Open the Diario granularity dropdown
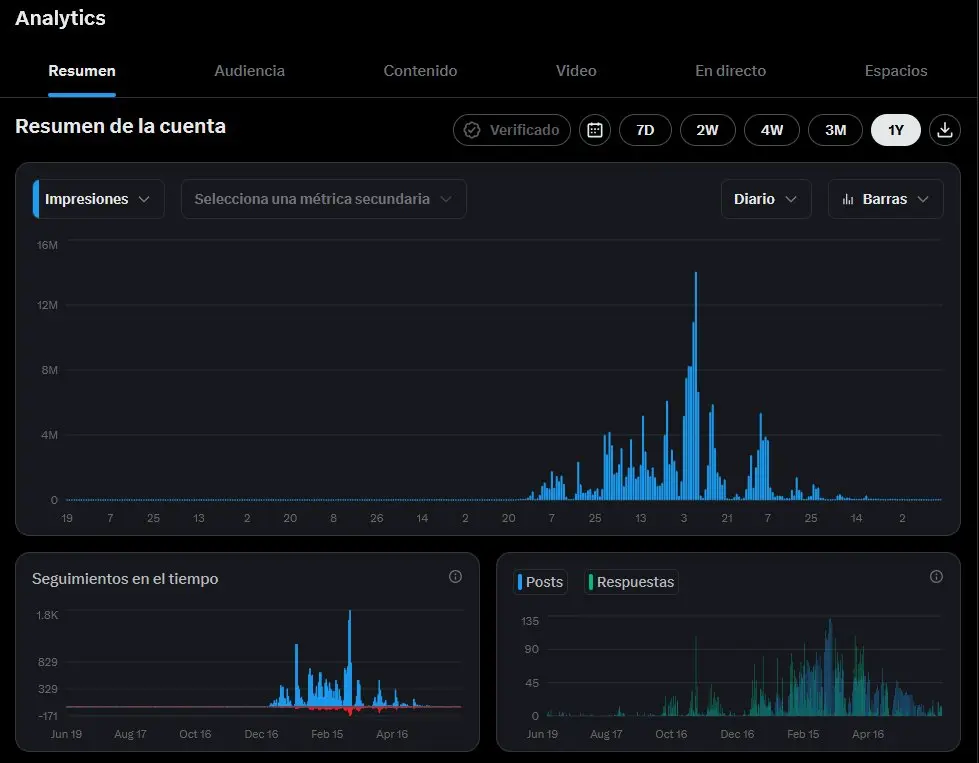Screen dimensions: 979x763 point(765,199)
